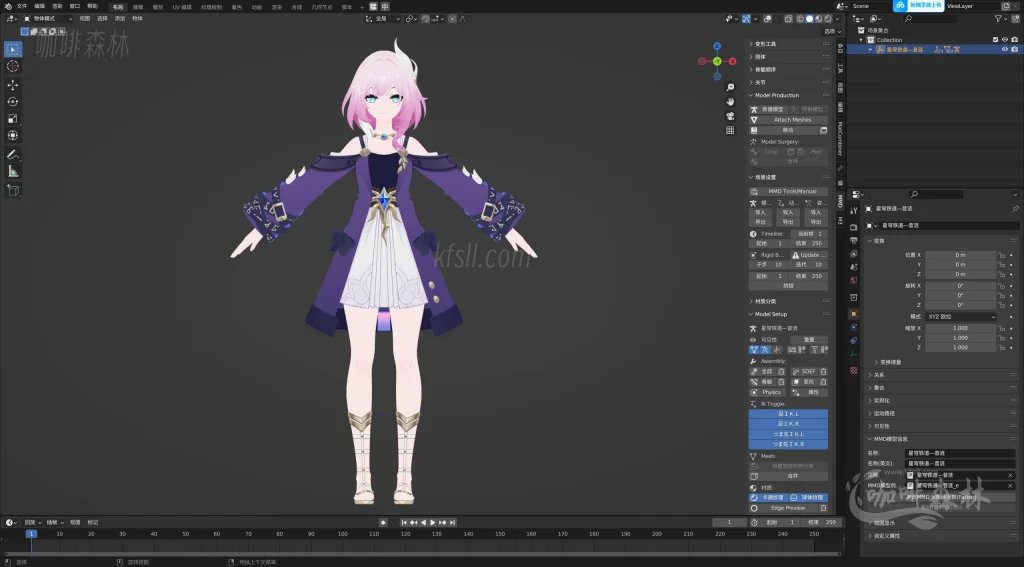
Task: Click the Blender logo icon
Action: click(x=7, y=6)
